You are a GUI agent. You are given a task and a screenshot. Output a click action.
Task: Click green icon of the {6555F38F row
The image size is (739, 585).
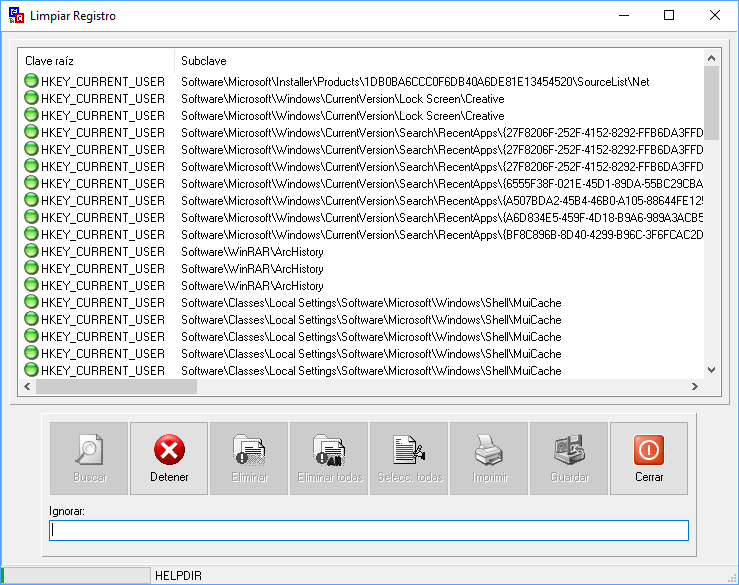(31, 183)
